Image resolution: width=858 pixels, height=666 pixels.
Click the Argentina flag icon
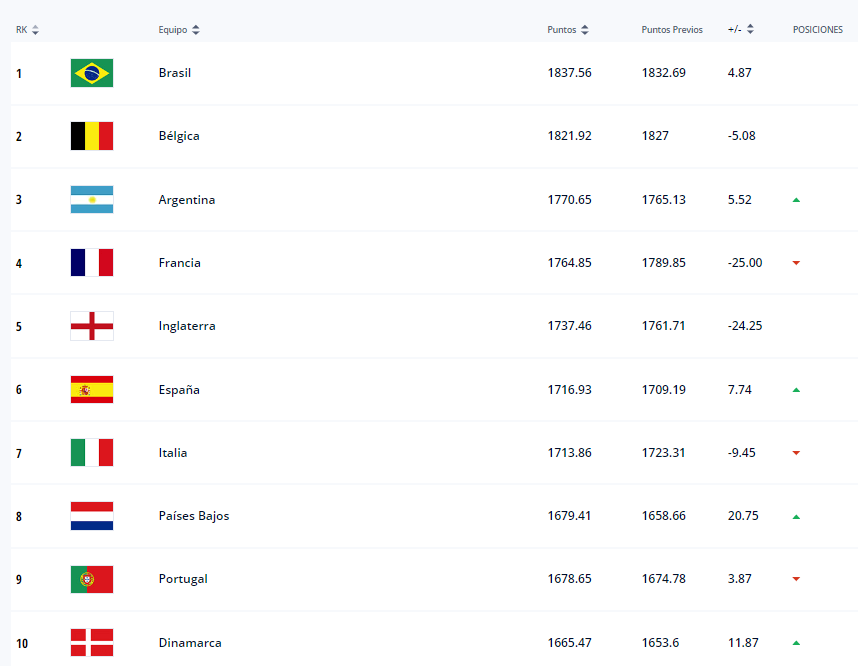coord(91,199)
